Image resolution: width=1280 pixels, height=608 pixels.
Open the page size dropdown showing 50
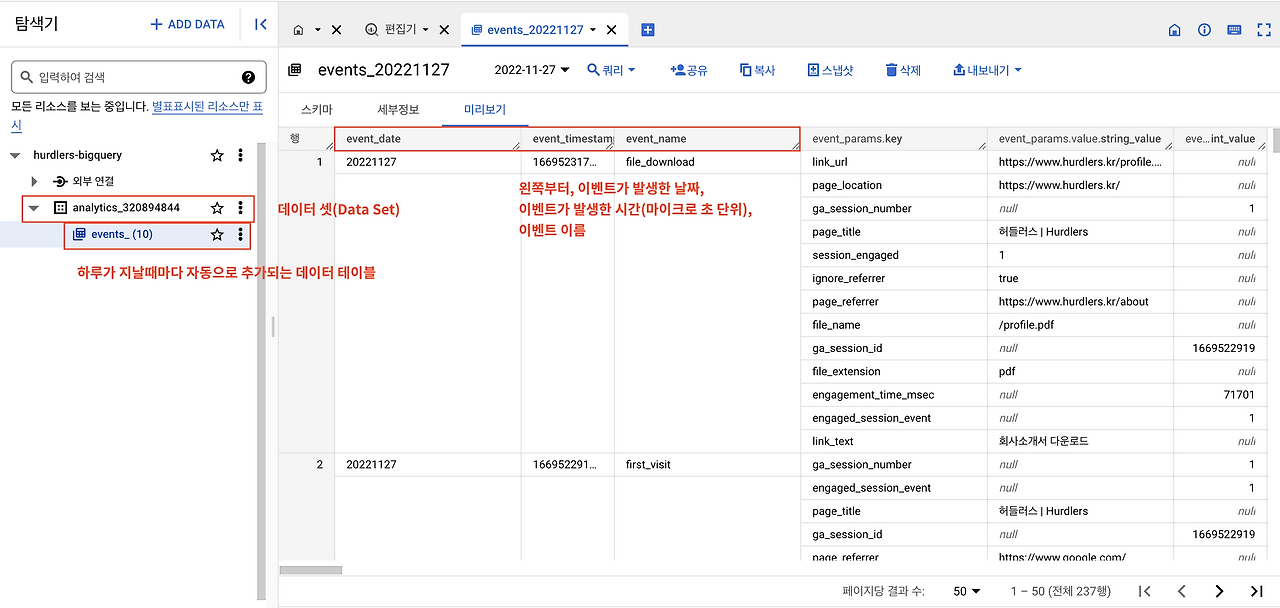963,591
